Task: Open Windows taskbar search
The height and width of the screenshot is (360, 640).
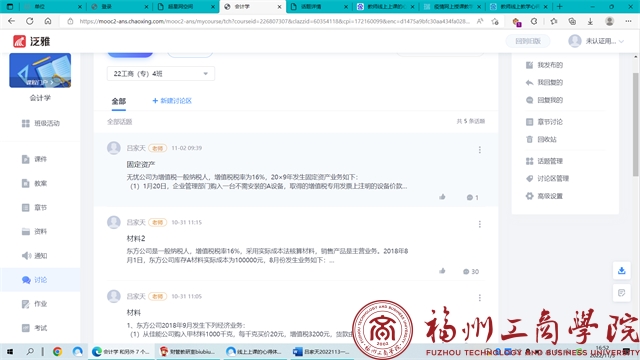Action: point(30,351)
